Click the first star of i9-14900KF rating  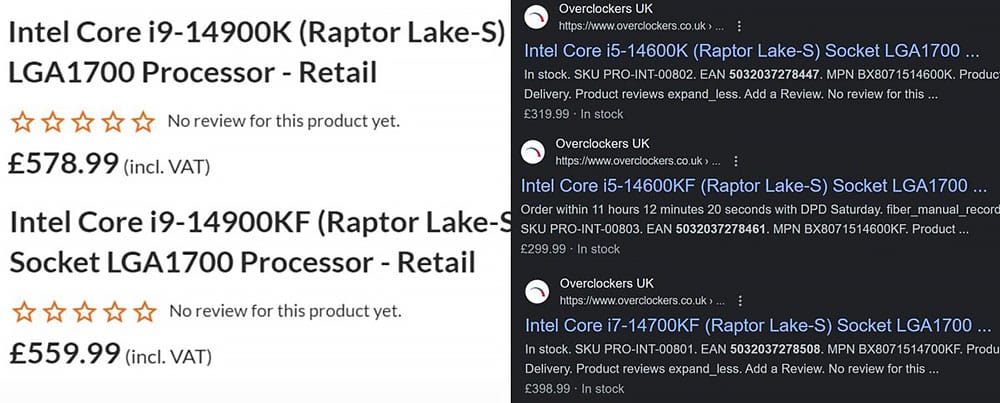click(x=24, y=312)
